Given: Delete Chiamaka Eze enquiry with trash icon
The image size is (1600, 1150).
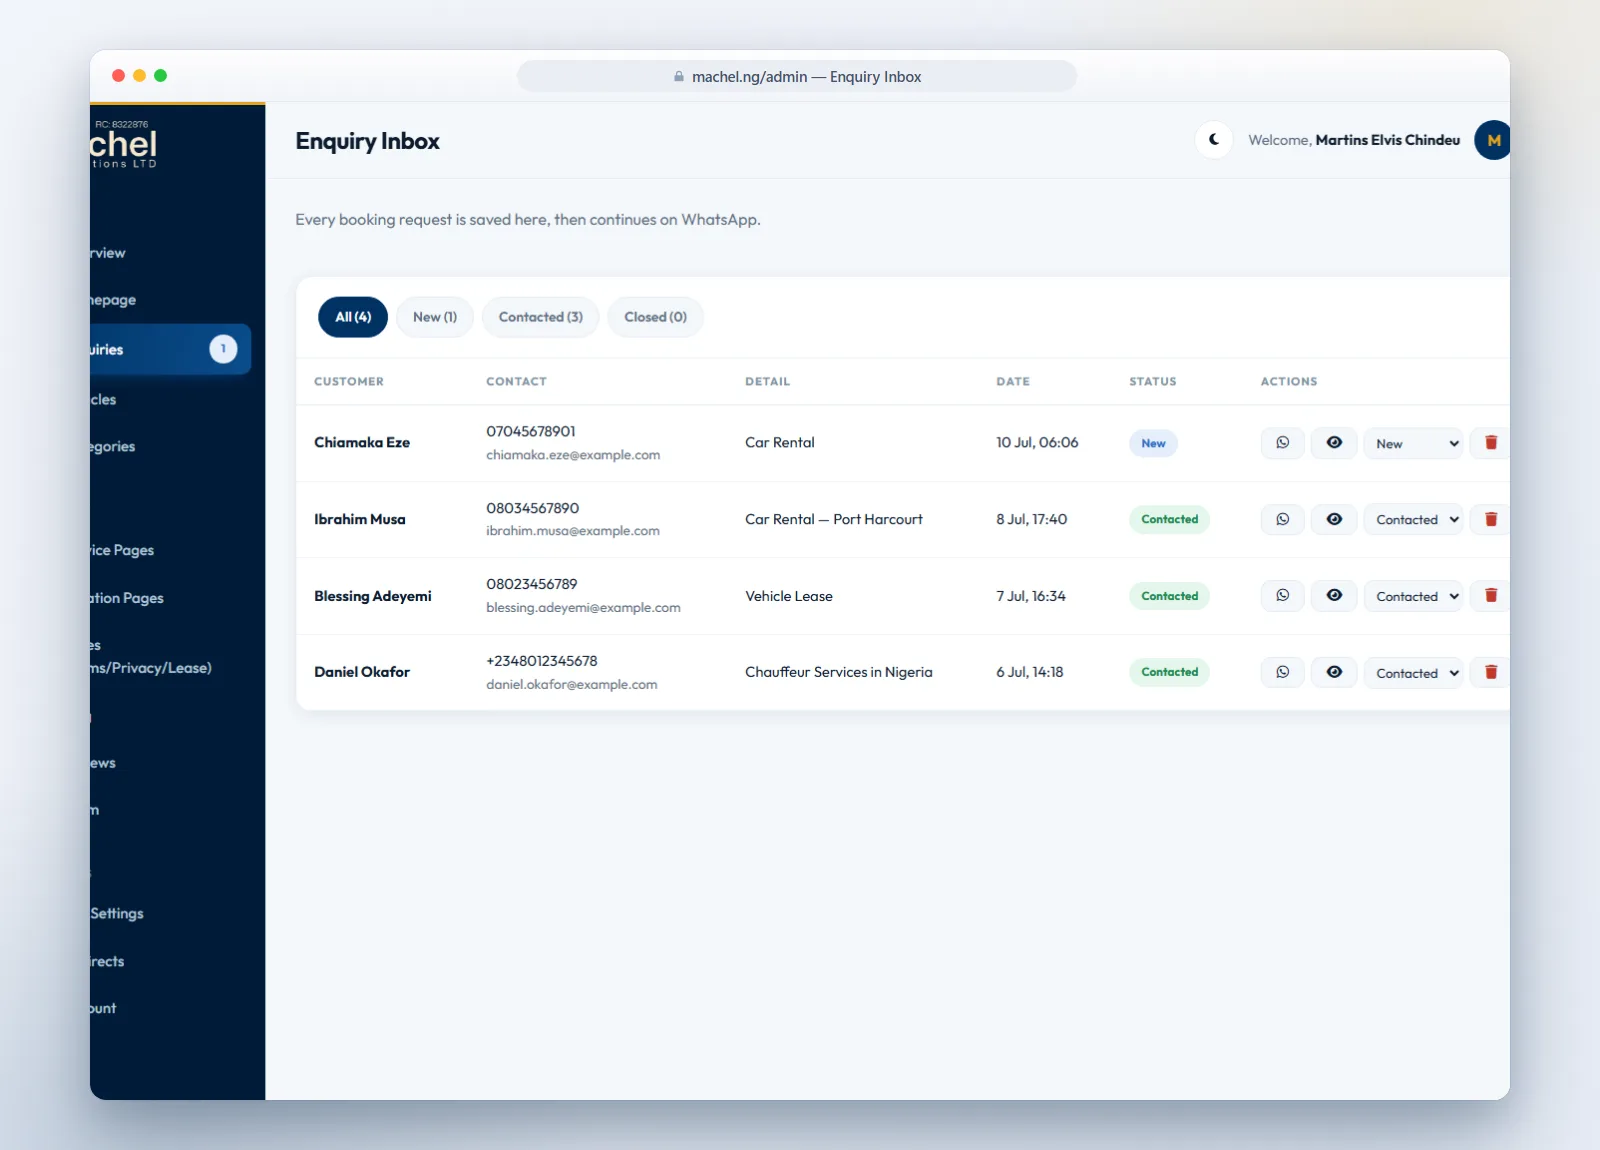Looking at the screenshot, I should coord(1490,443).
